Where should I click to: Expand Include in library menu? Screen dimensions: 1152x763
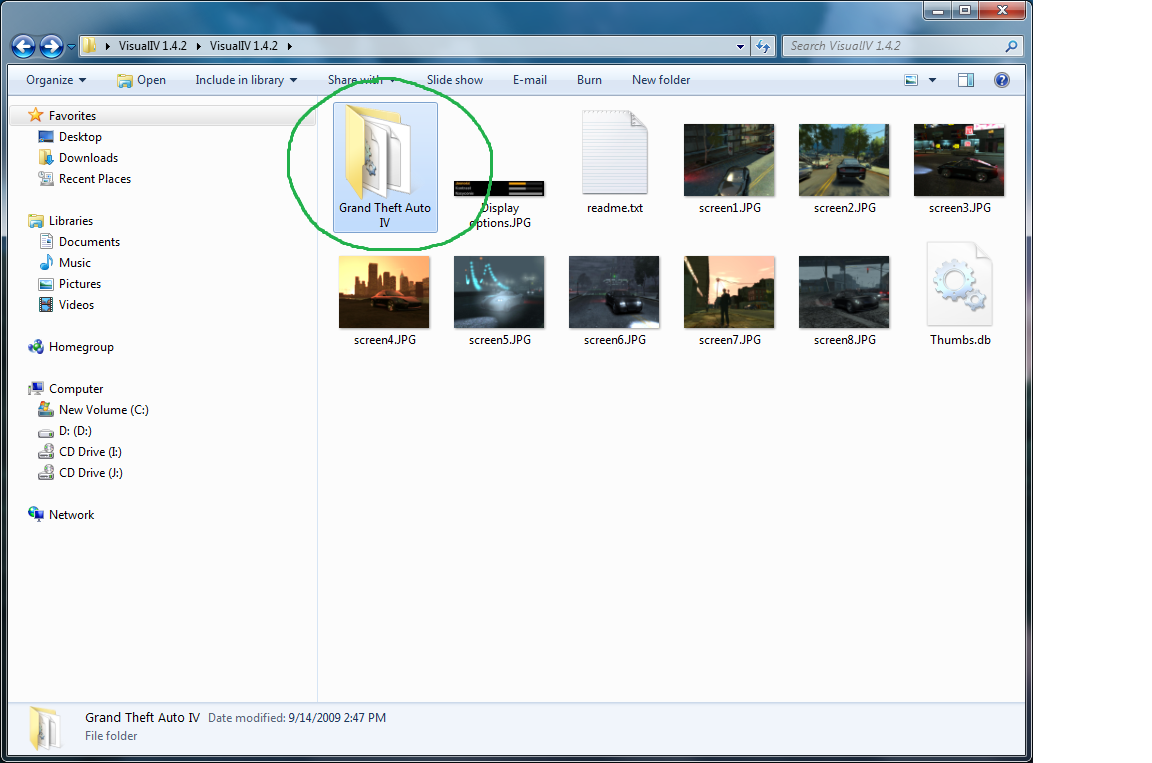click(246, 80)
